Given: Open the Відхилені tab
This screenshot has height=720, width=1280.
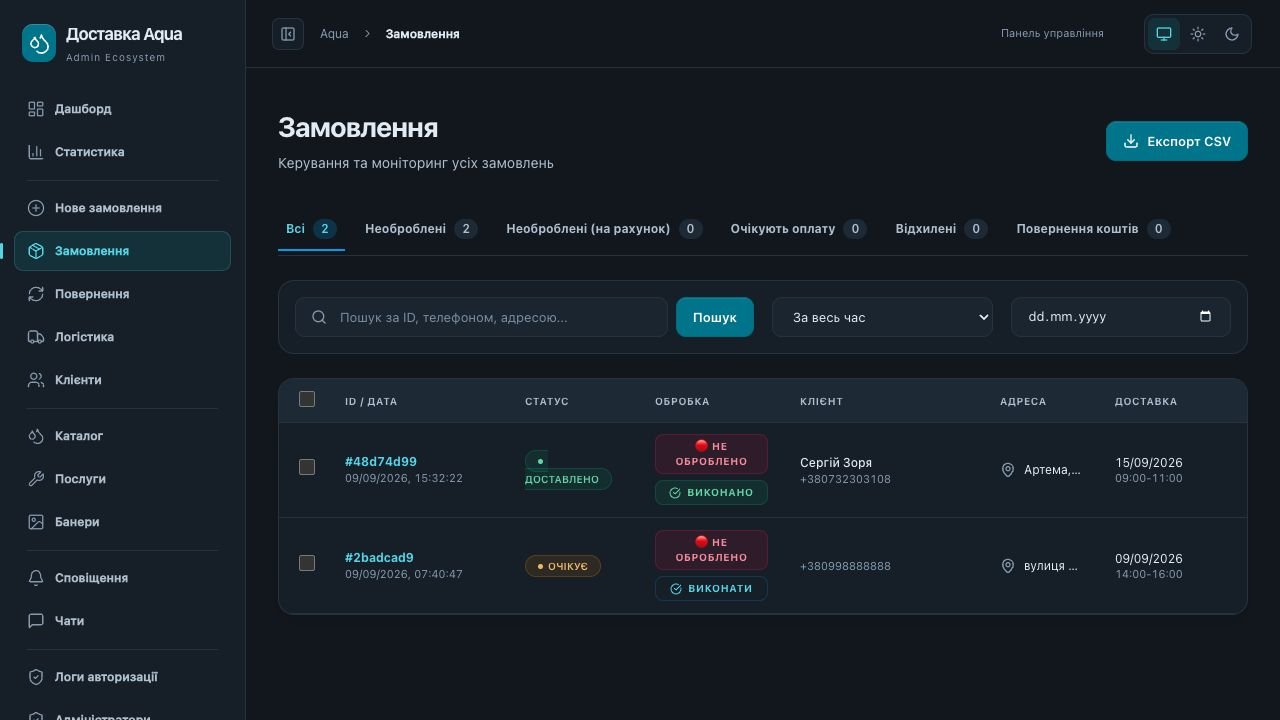Looking at the screenshot, I should pos(941,229).
